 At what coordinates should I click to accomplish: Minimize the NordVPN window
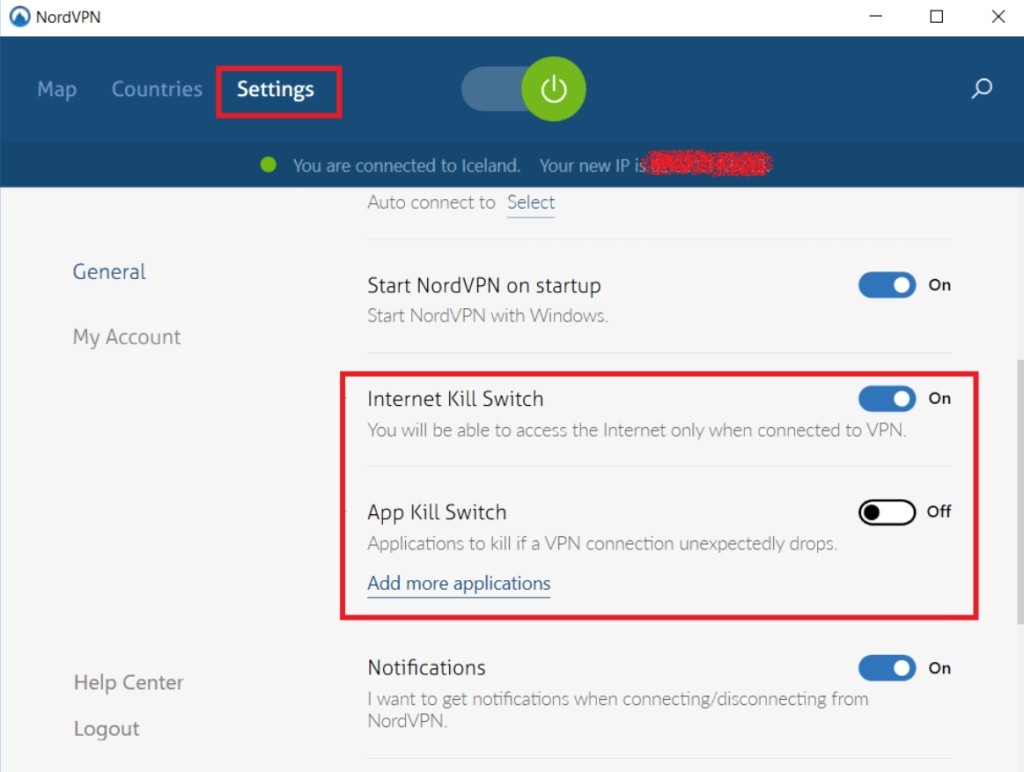[876, 16]
